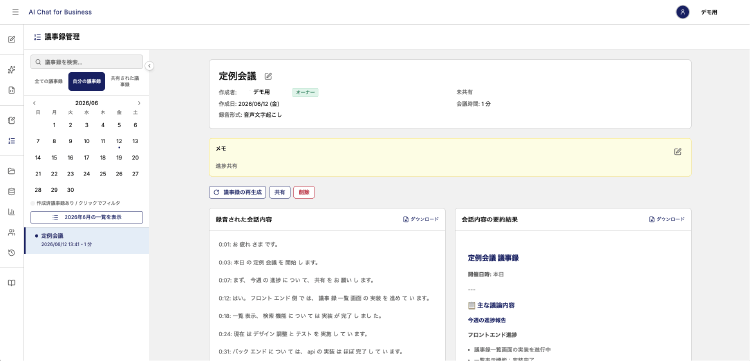This screenshot has width=750, height=361.
Task: Open the hamburger menu at top left
Action: pos(15,12)
